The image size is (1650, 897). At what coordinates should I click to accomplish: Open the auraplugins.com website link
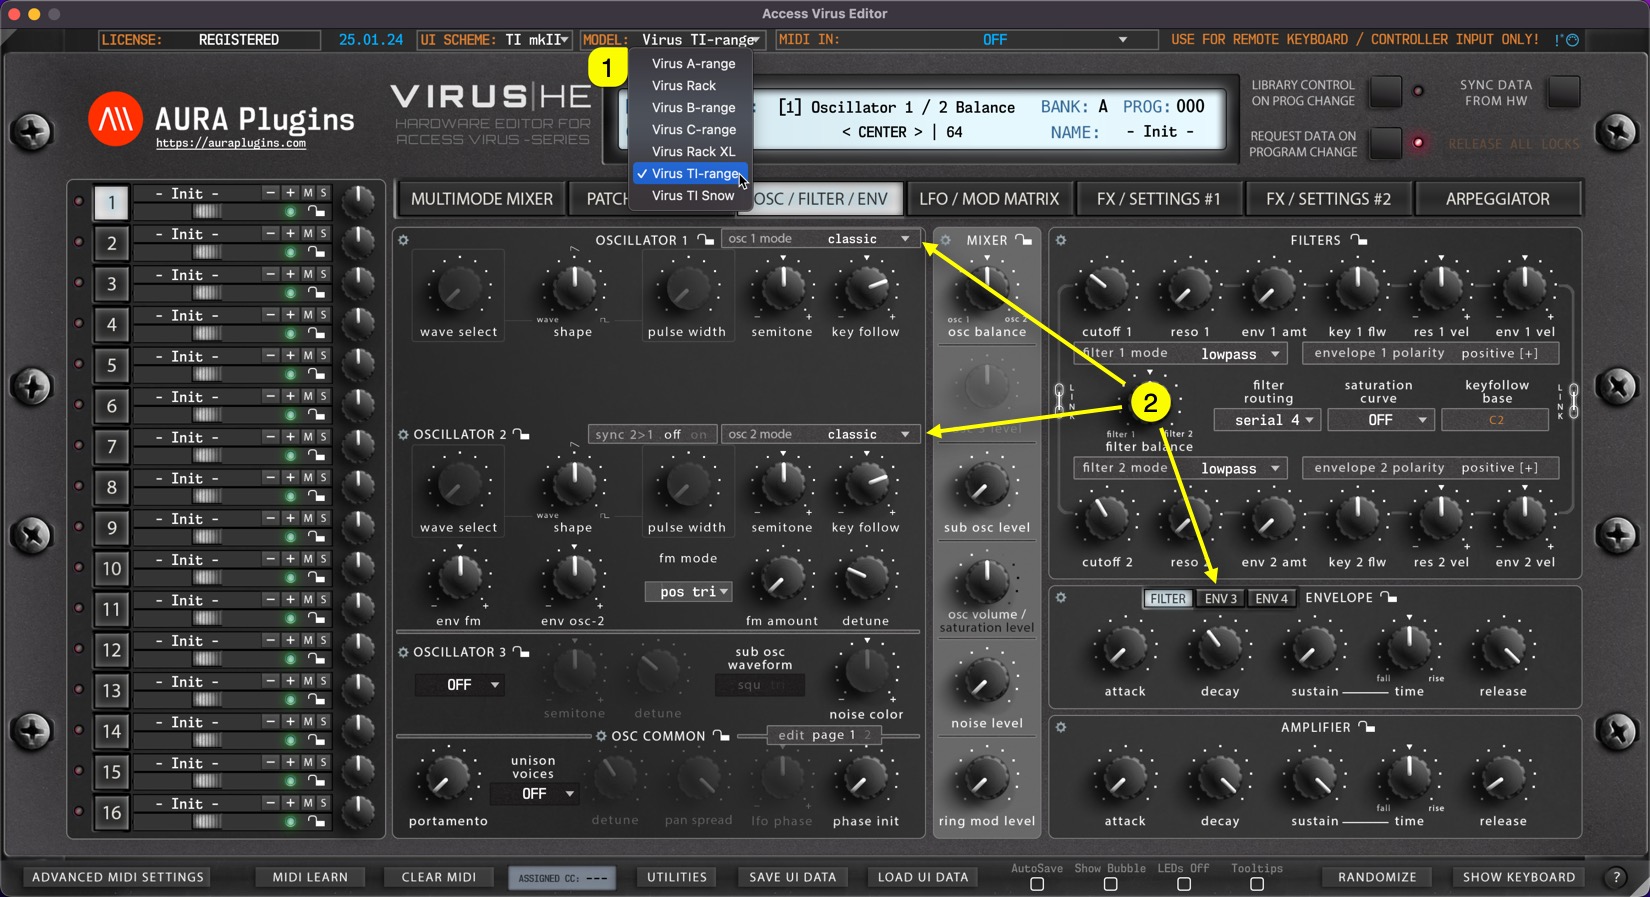coord(231,144)
